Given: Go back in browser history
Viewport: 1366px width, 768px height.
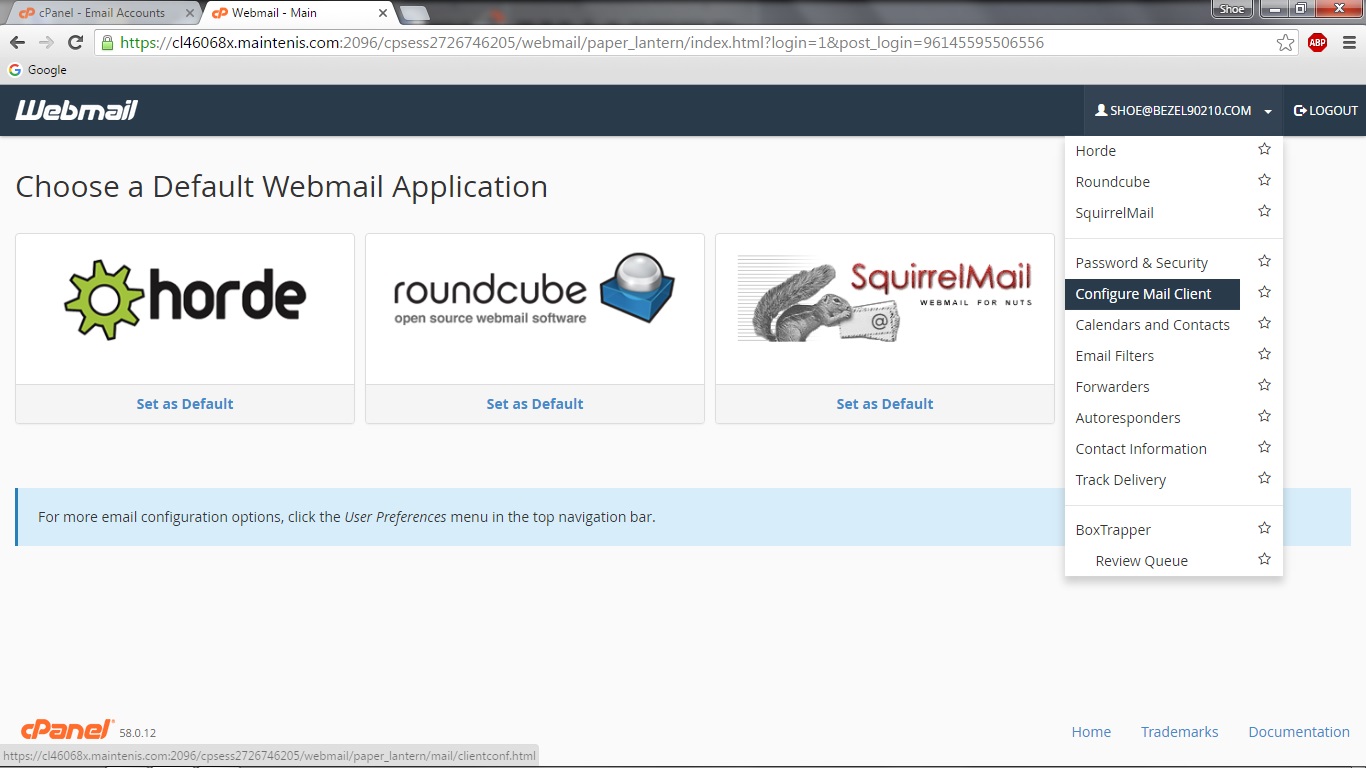Looking at the screenshot, I should [x=17, y=42].
